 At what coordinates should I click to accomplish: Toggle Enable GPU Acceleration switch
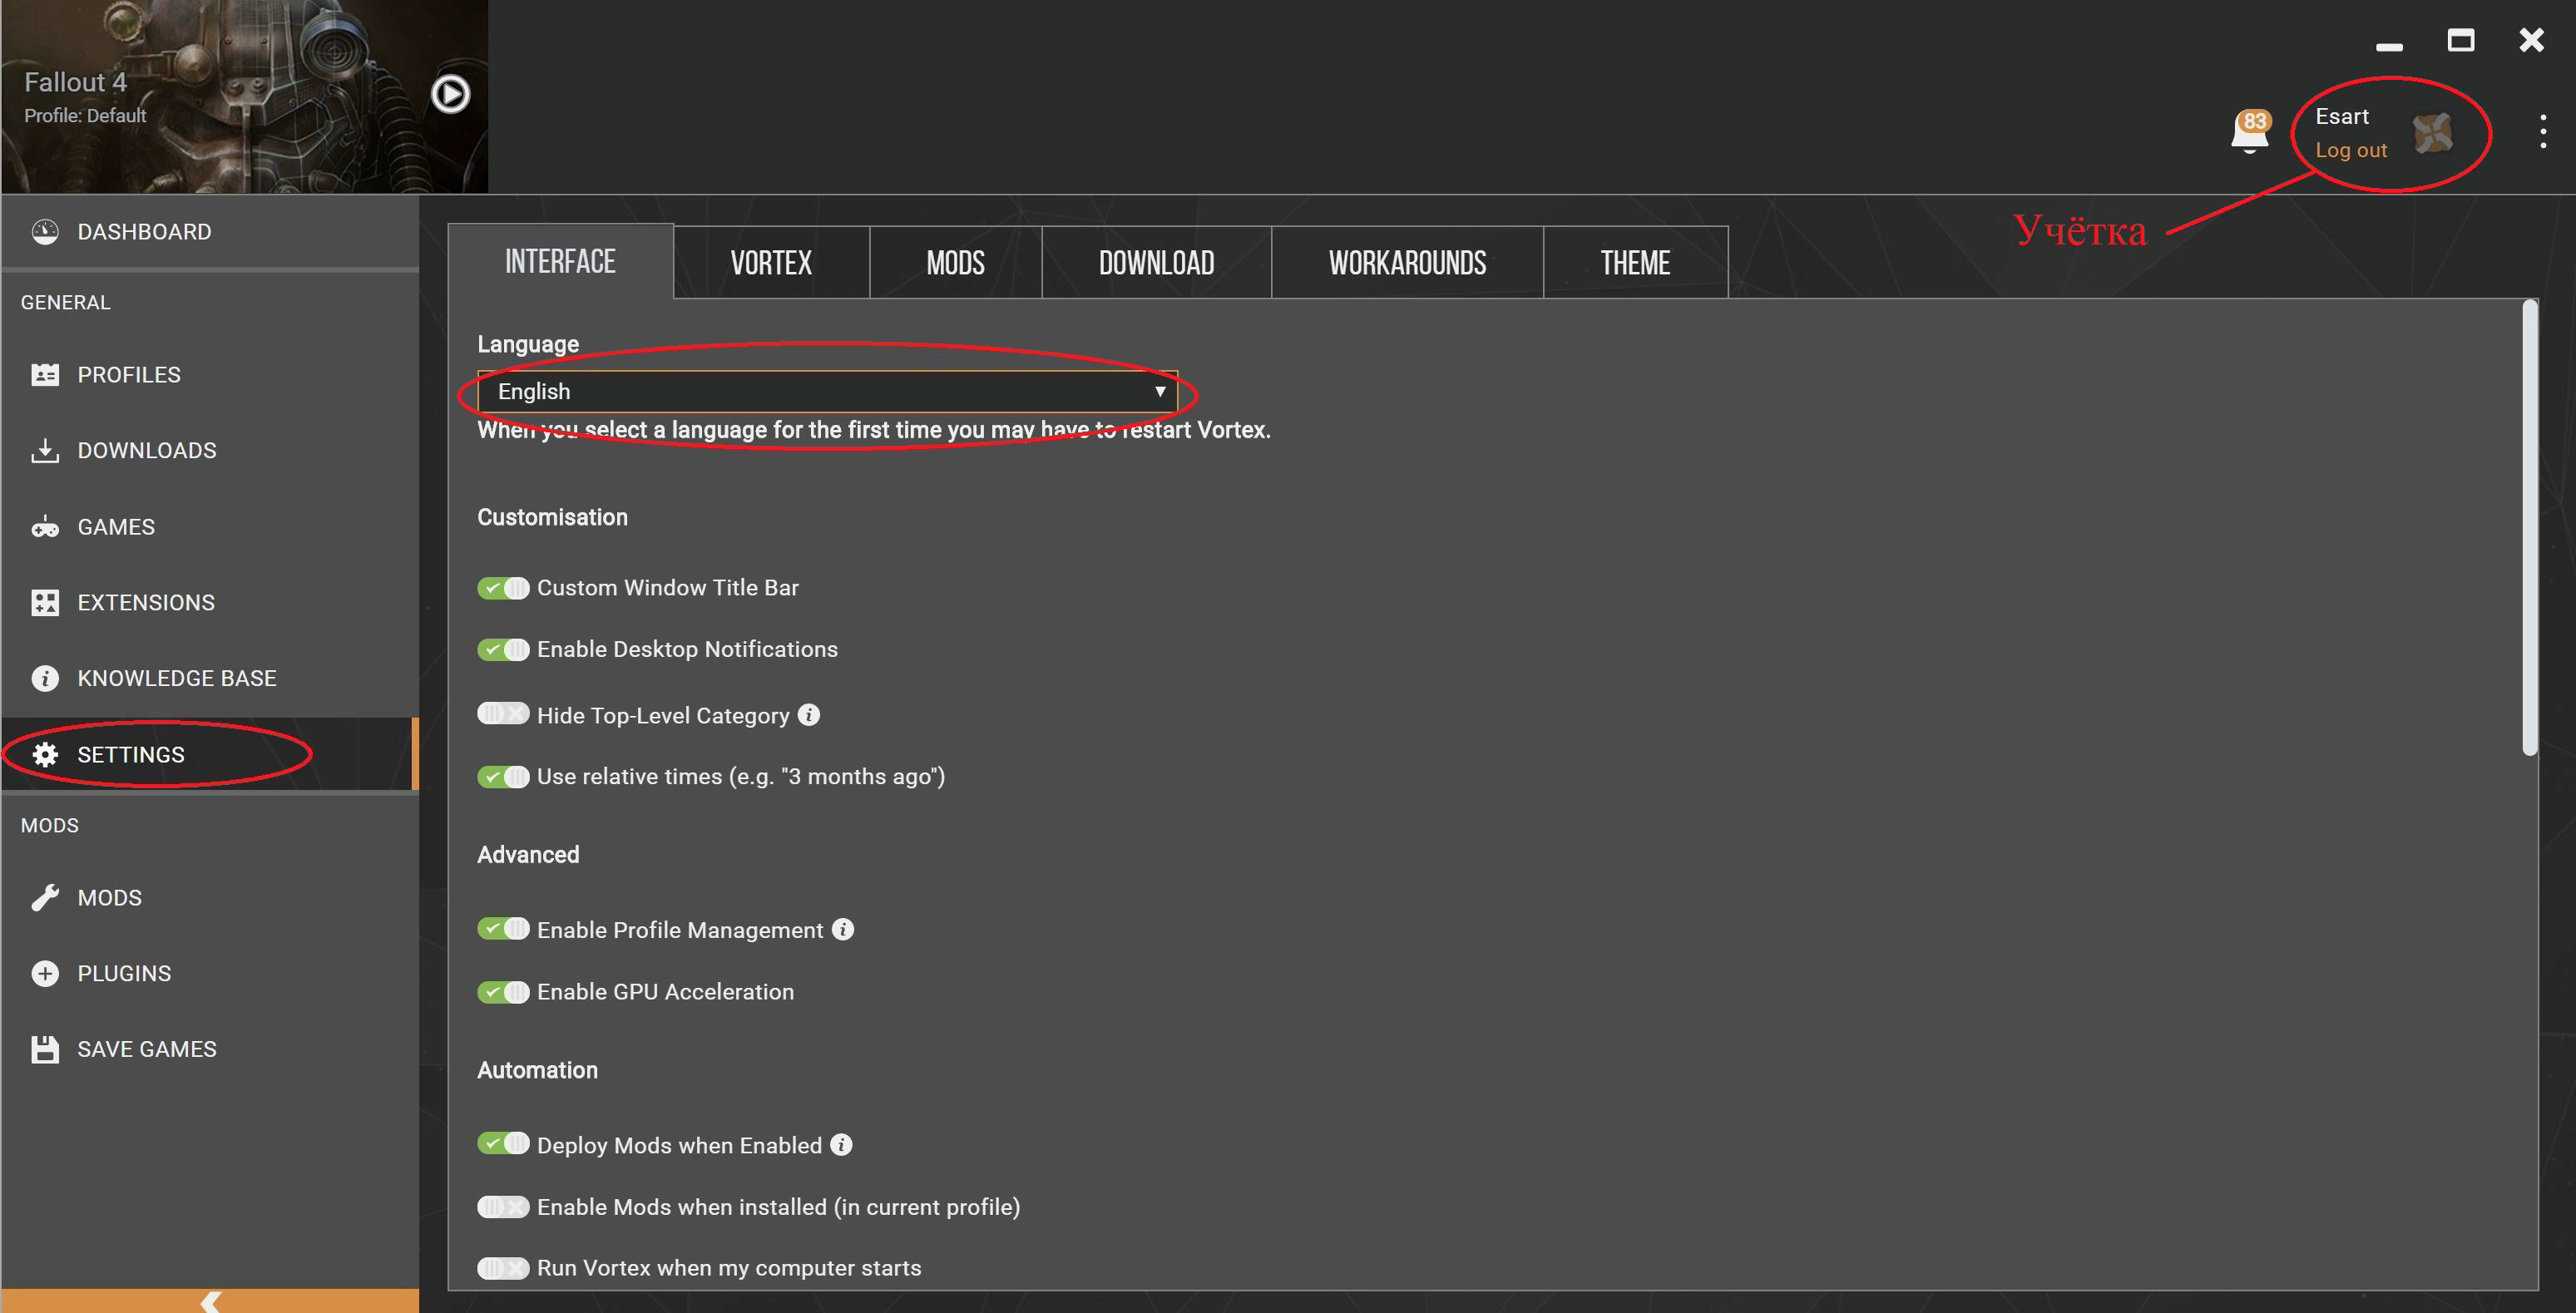[503, 992]
